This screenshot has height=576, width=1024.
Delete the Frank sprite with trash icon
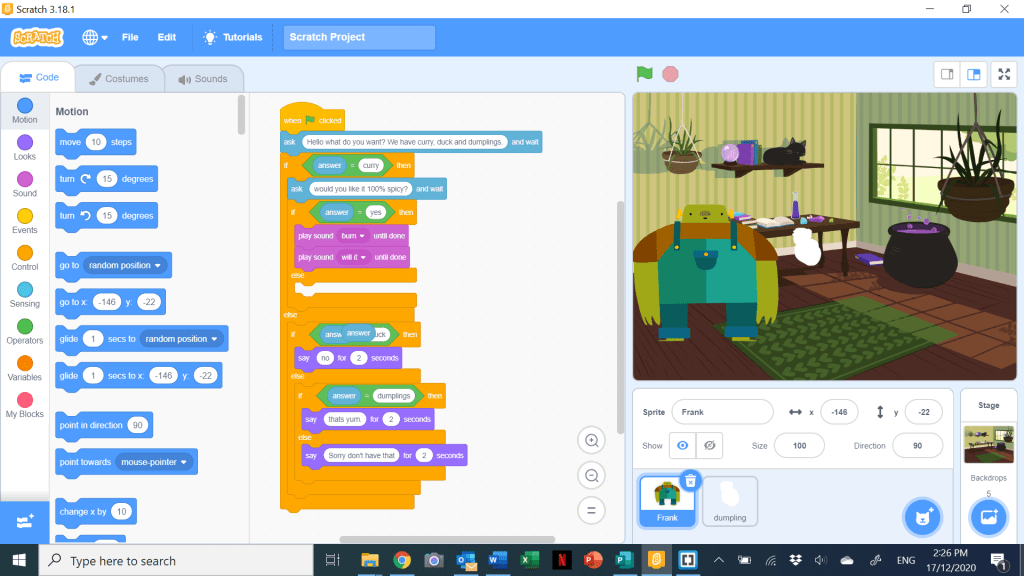click(x=689, y=481)
